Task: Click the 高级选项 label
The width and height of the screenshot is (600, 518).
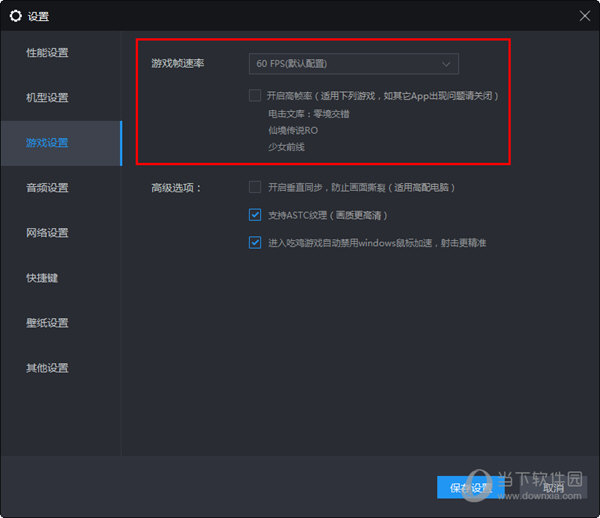Action: click(176, 188)
